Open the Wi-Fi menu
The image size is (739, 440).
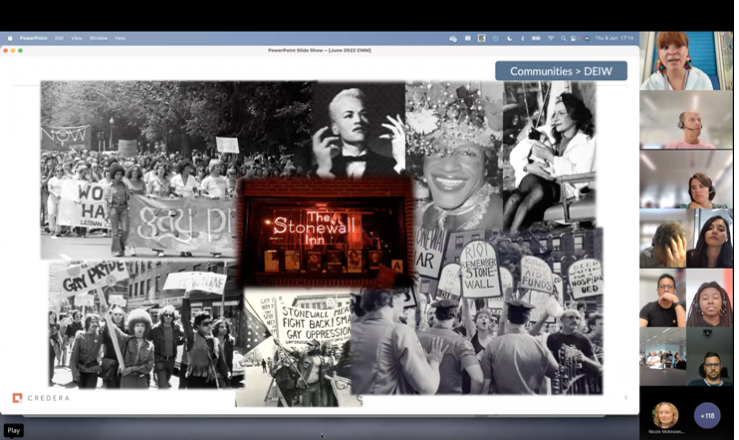pos(550,39)
